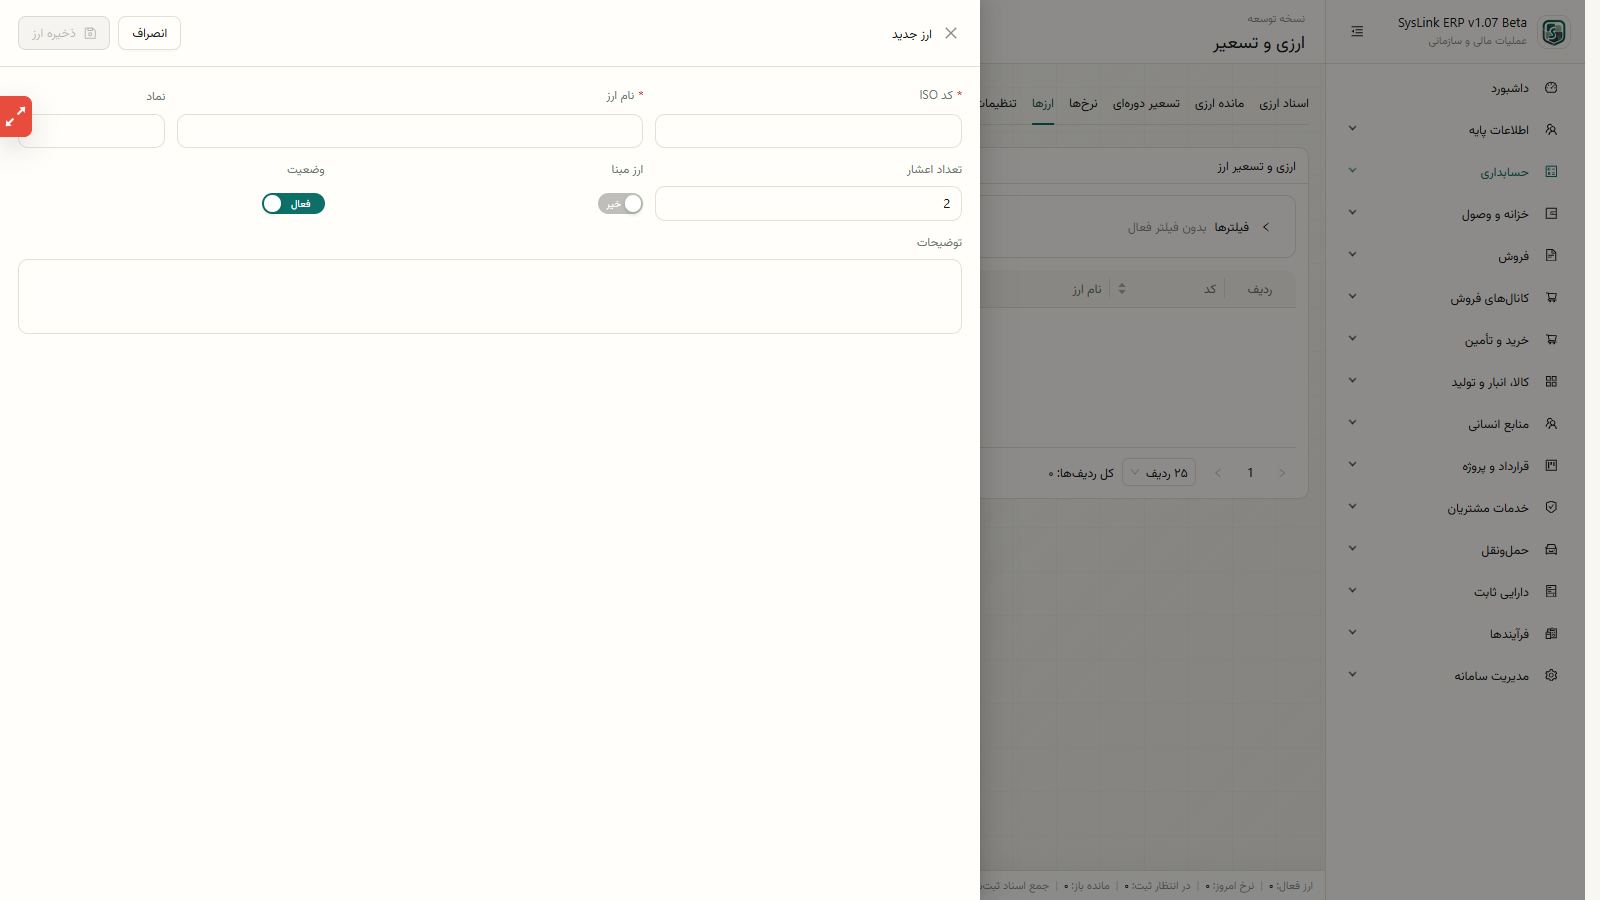Click the خرید و تأمین cart icon

pos(1551,340)
